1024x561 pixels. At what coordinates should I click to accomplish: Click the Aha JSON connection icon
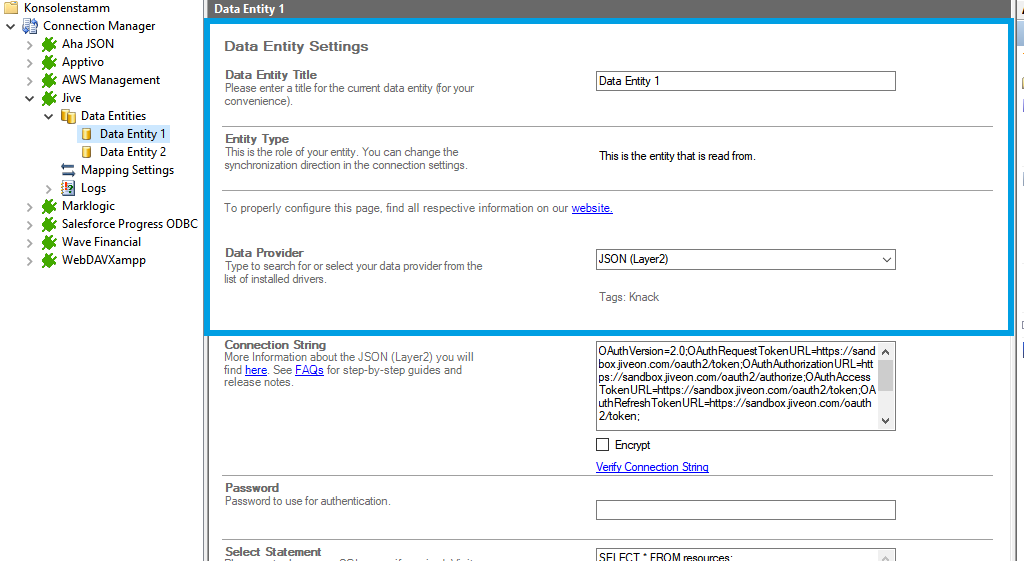click(x=49, y=44)
